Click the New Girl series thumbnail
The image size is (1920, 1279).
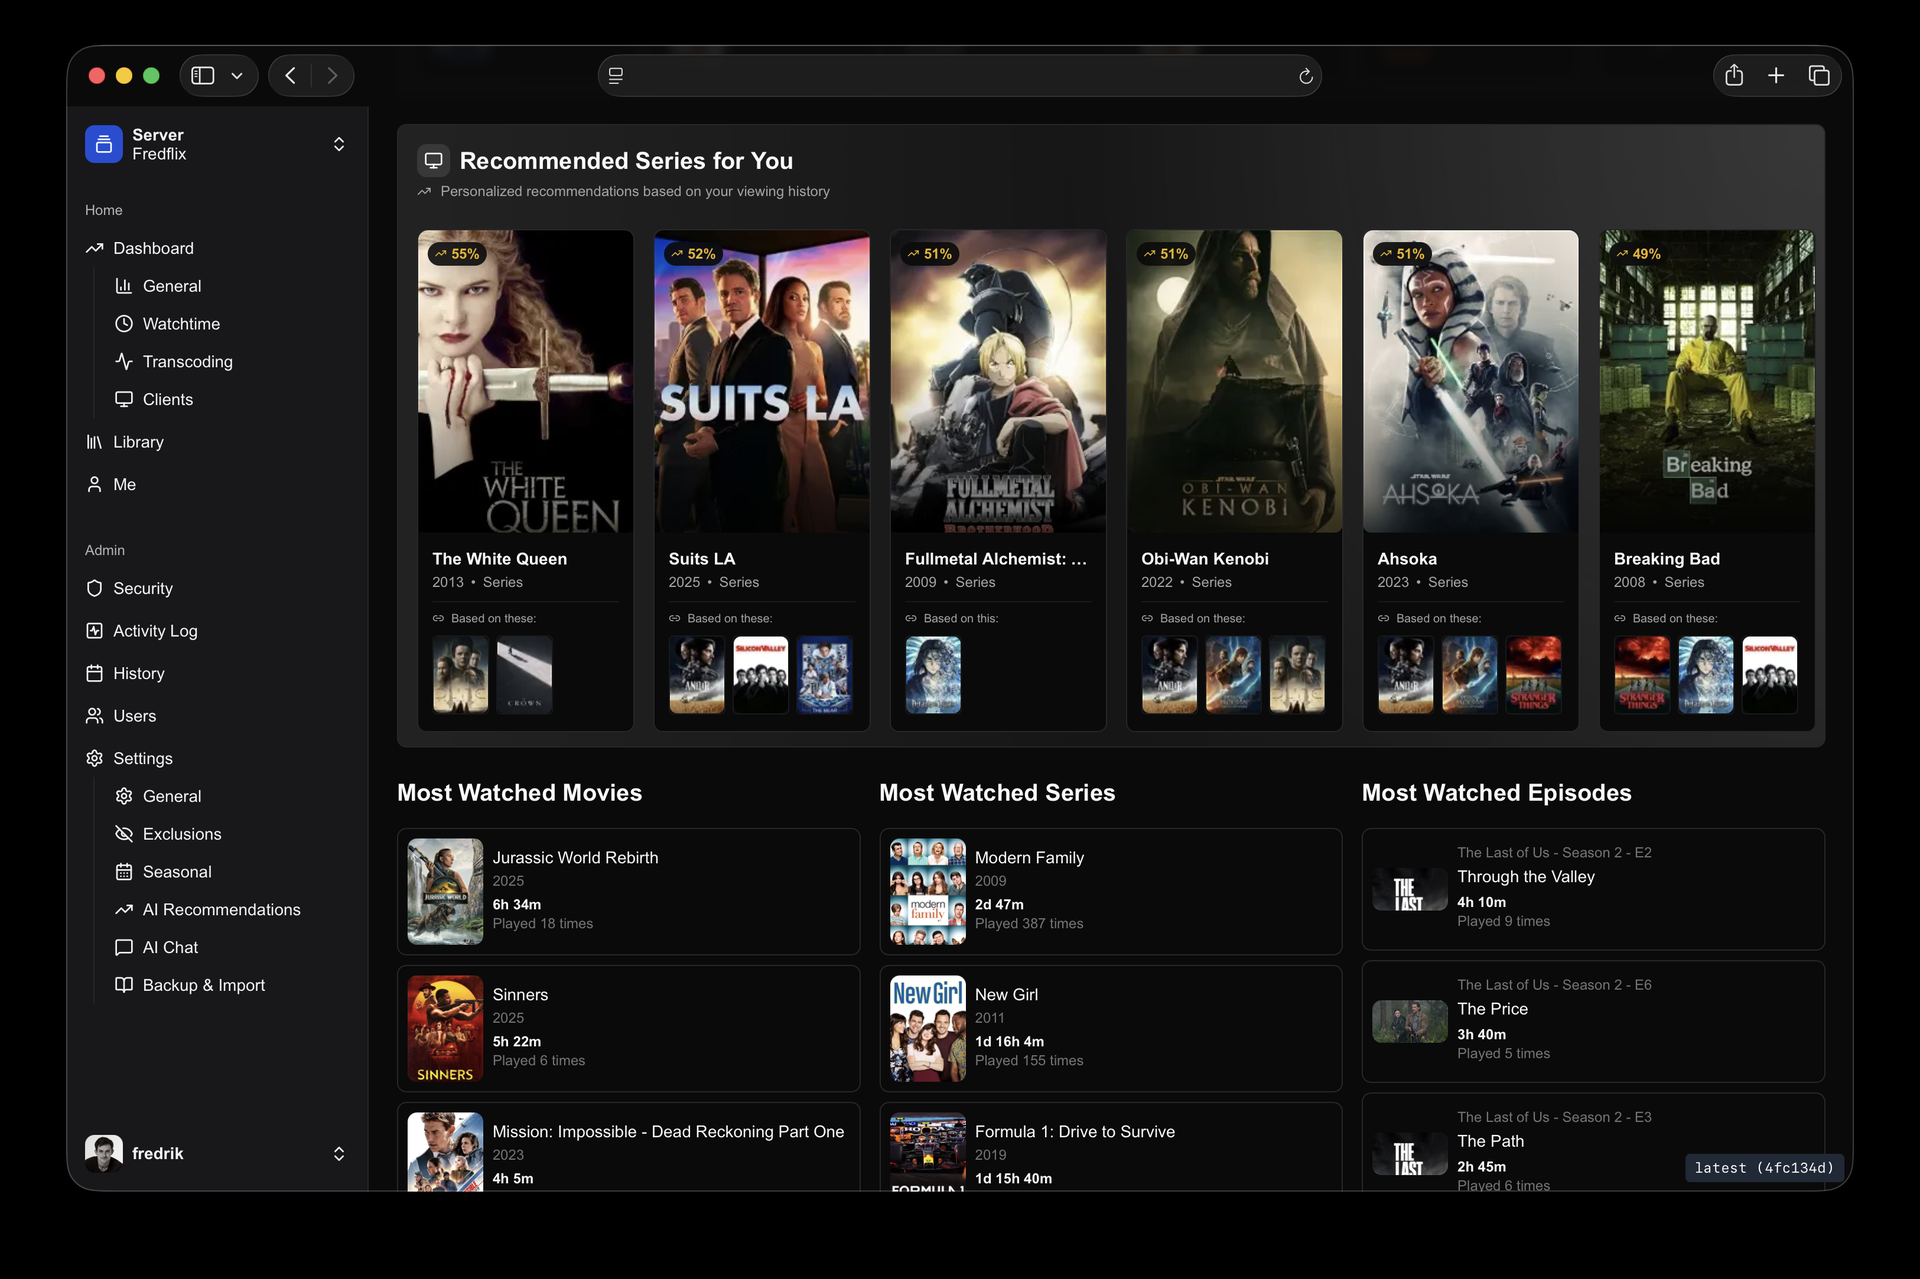(x=928, y=1028)
